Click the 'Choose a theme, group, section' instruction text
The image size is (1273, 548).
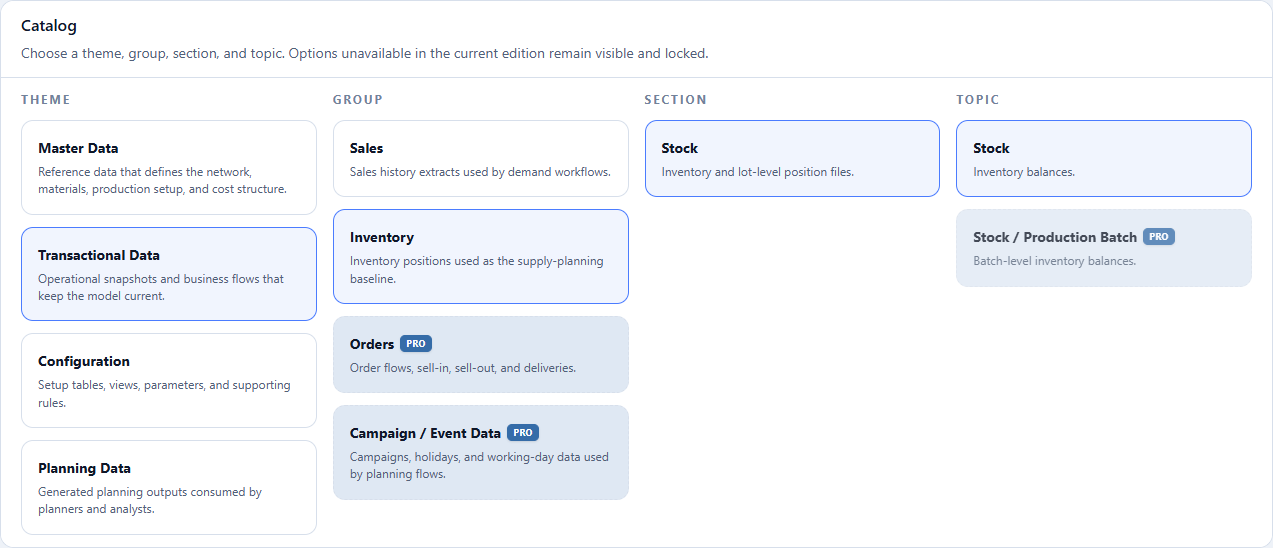pos(365,54)
